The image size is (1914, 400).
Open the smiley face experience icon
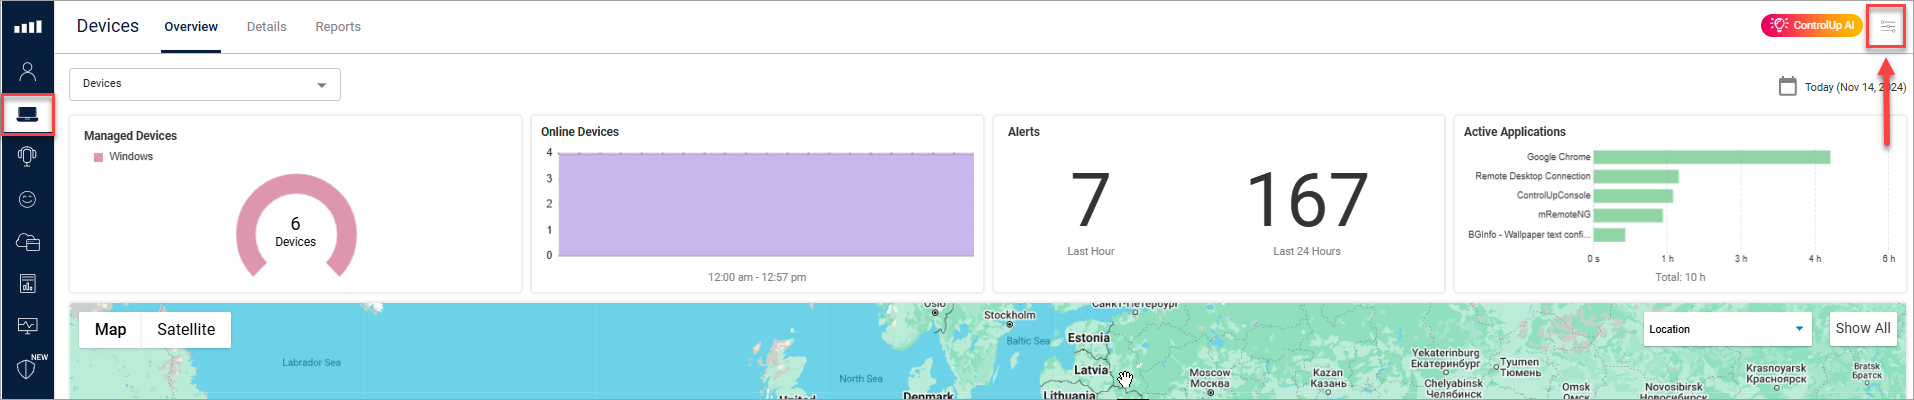(28, 199)
